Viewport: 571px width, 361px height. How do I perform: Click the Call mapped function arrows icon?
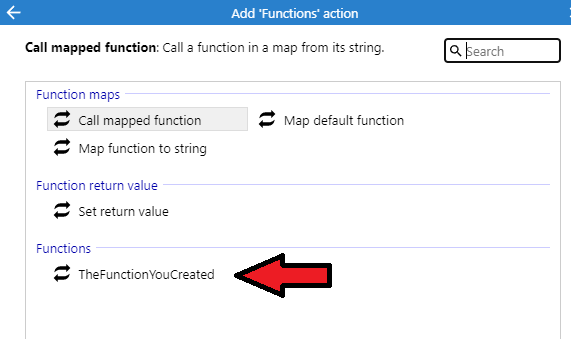tap(62, 119)
